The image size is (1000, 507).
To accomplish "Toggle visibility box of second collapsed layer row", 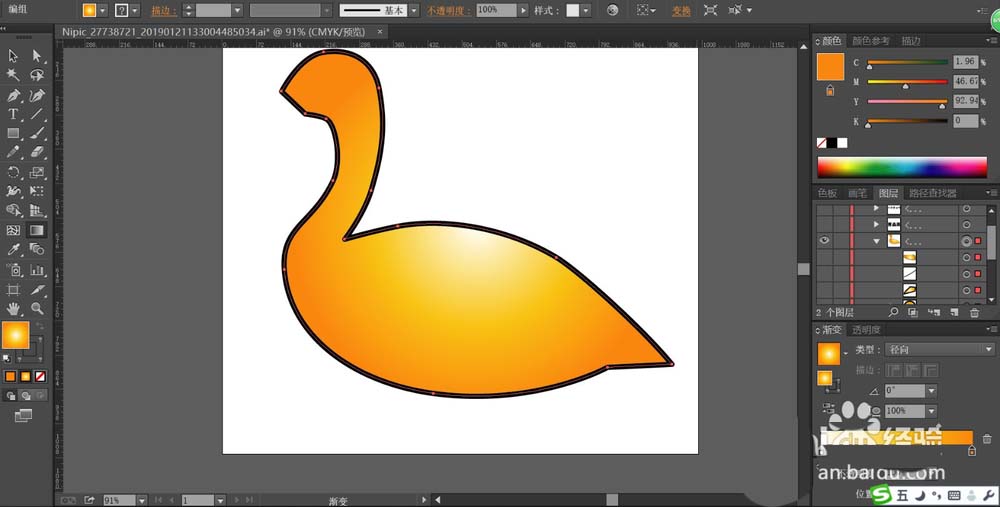I will tap(824, 224).
